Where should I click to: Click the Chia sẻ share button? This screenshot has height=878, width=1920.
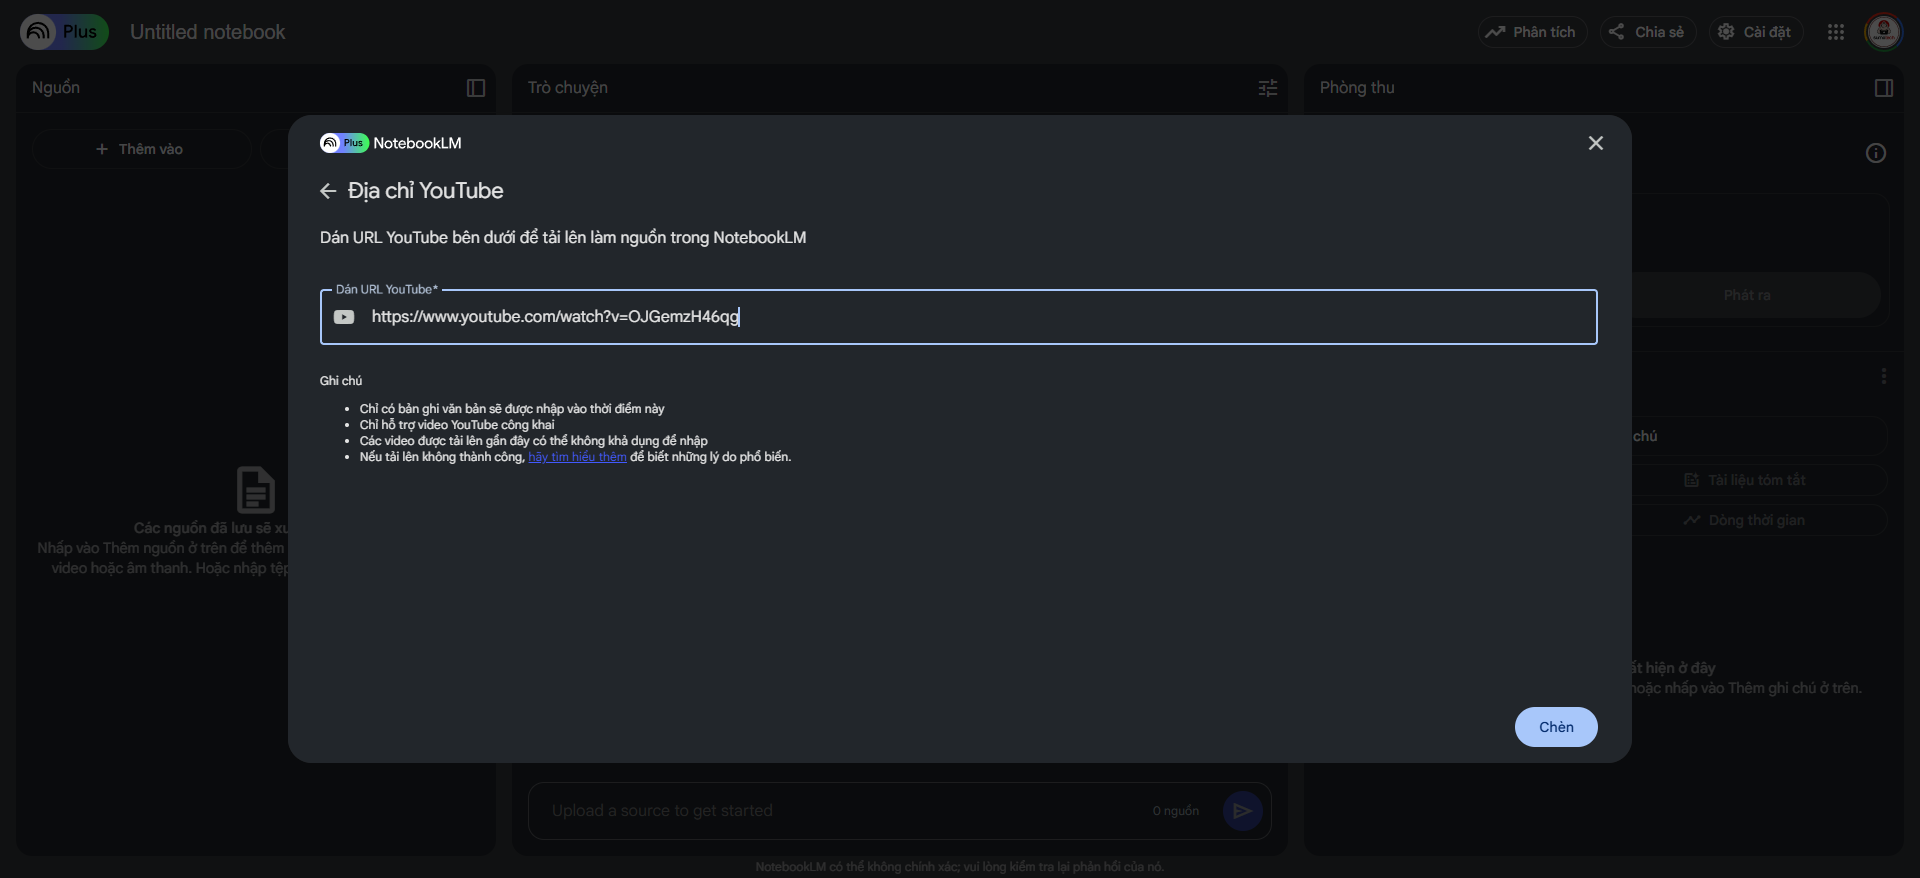click(x=1647, y=32)
